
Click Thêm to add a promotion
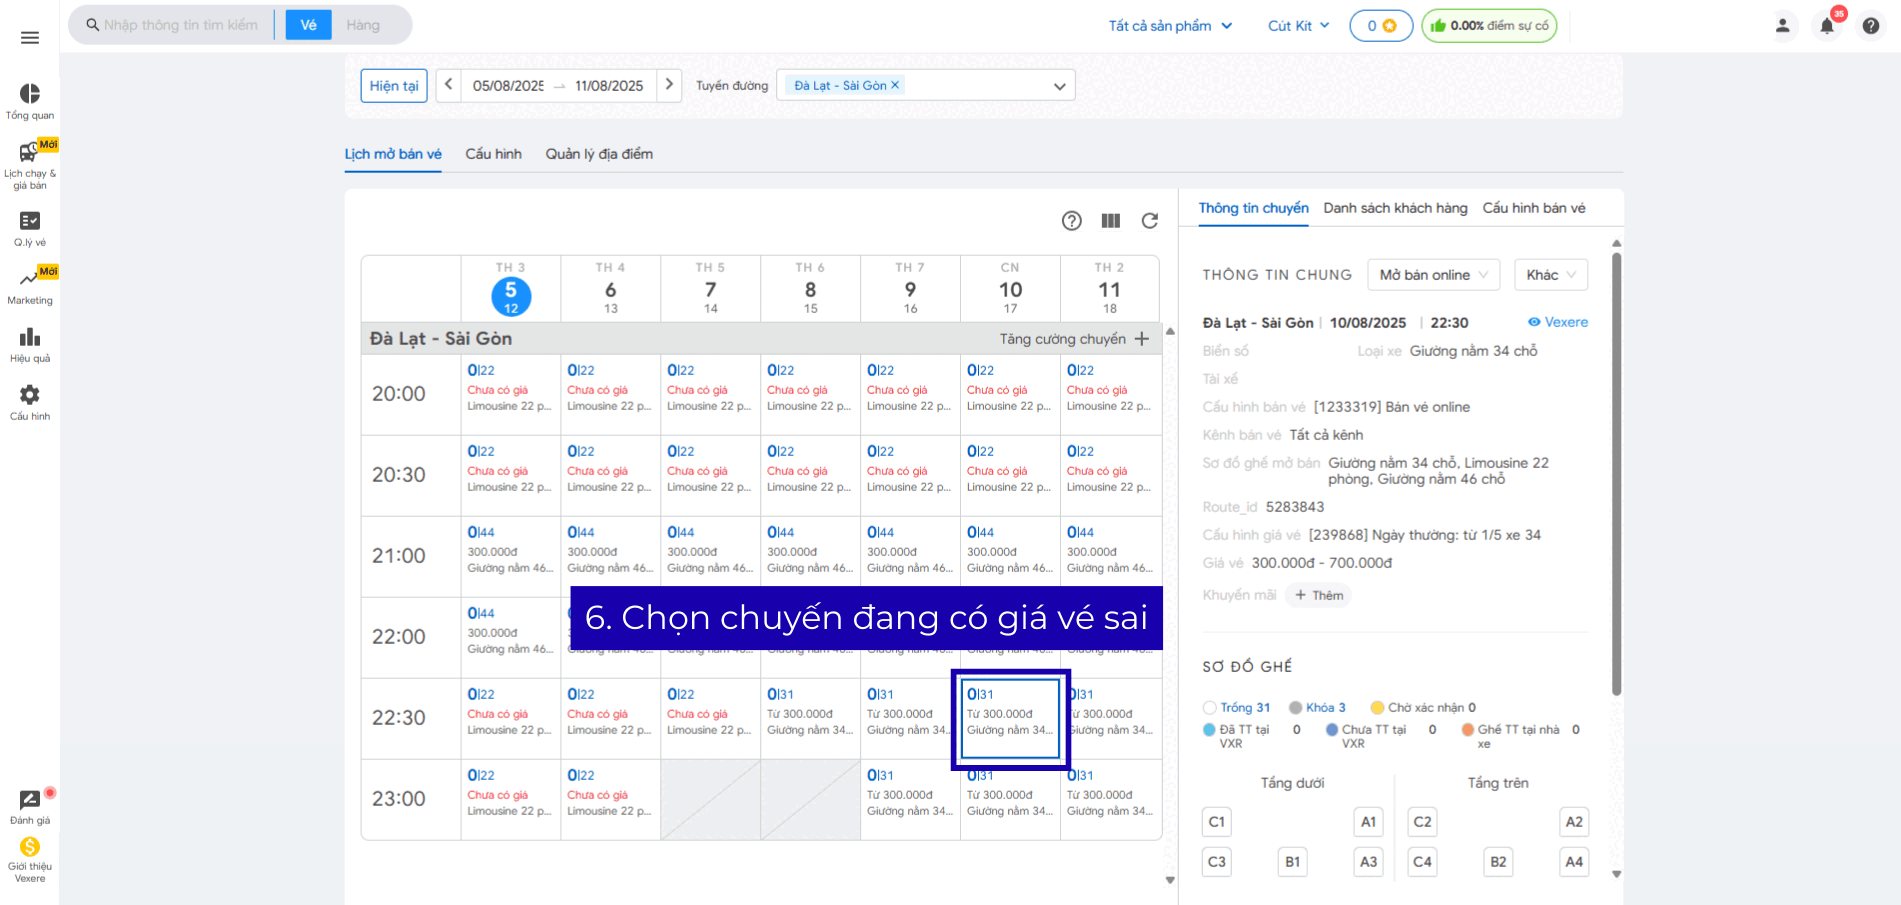(1319, 595)
